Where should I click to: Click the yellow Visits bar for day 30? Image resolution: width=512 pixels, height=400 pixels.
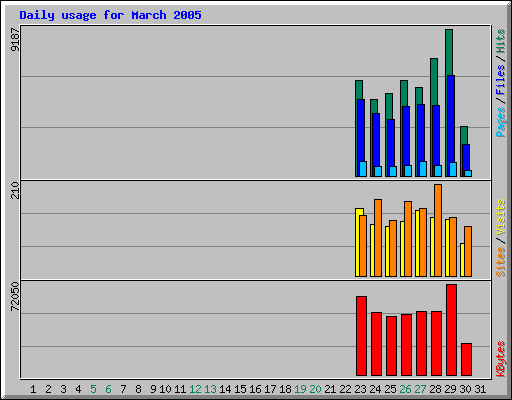pyautogui.click(x=462, y=260)
